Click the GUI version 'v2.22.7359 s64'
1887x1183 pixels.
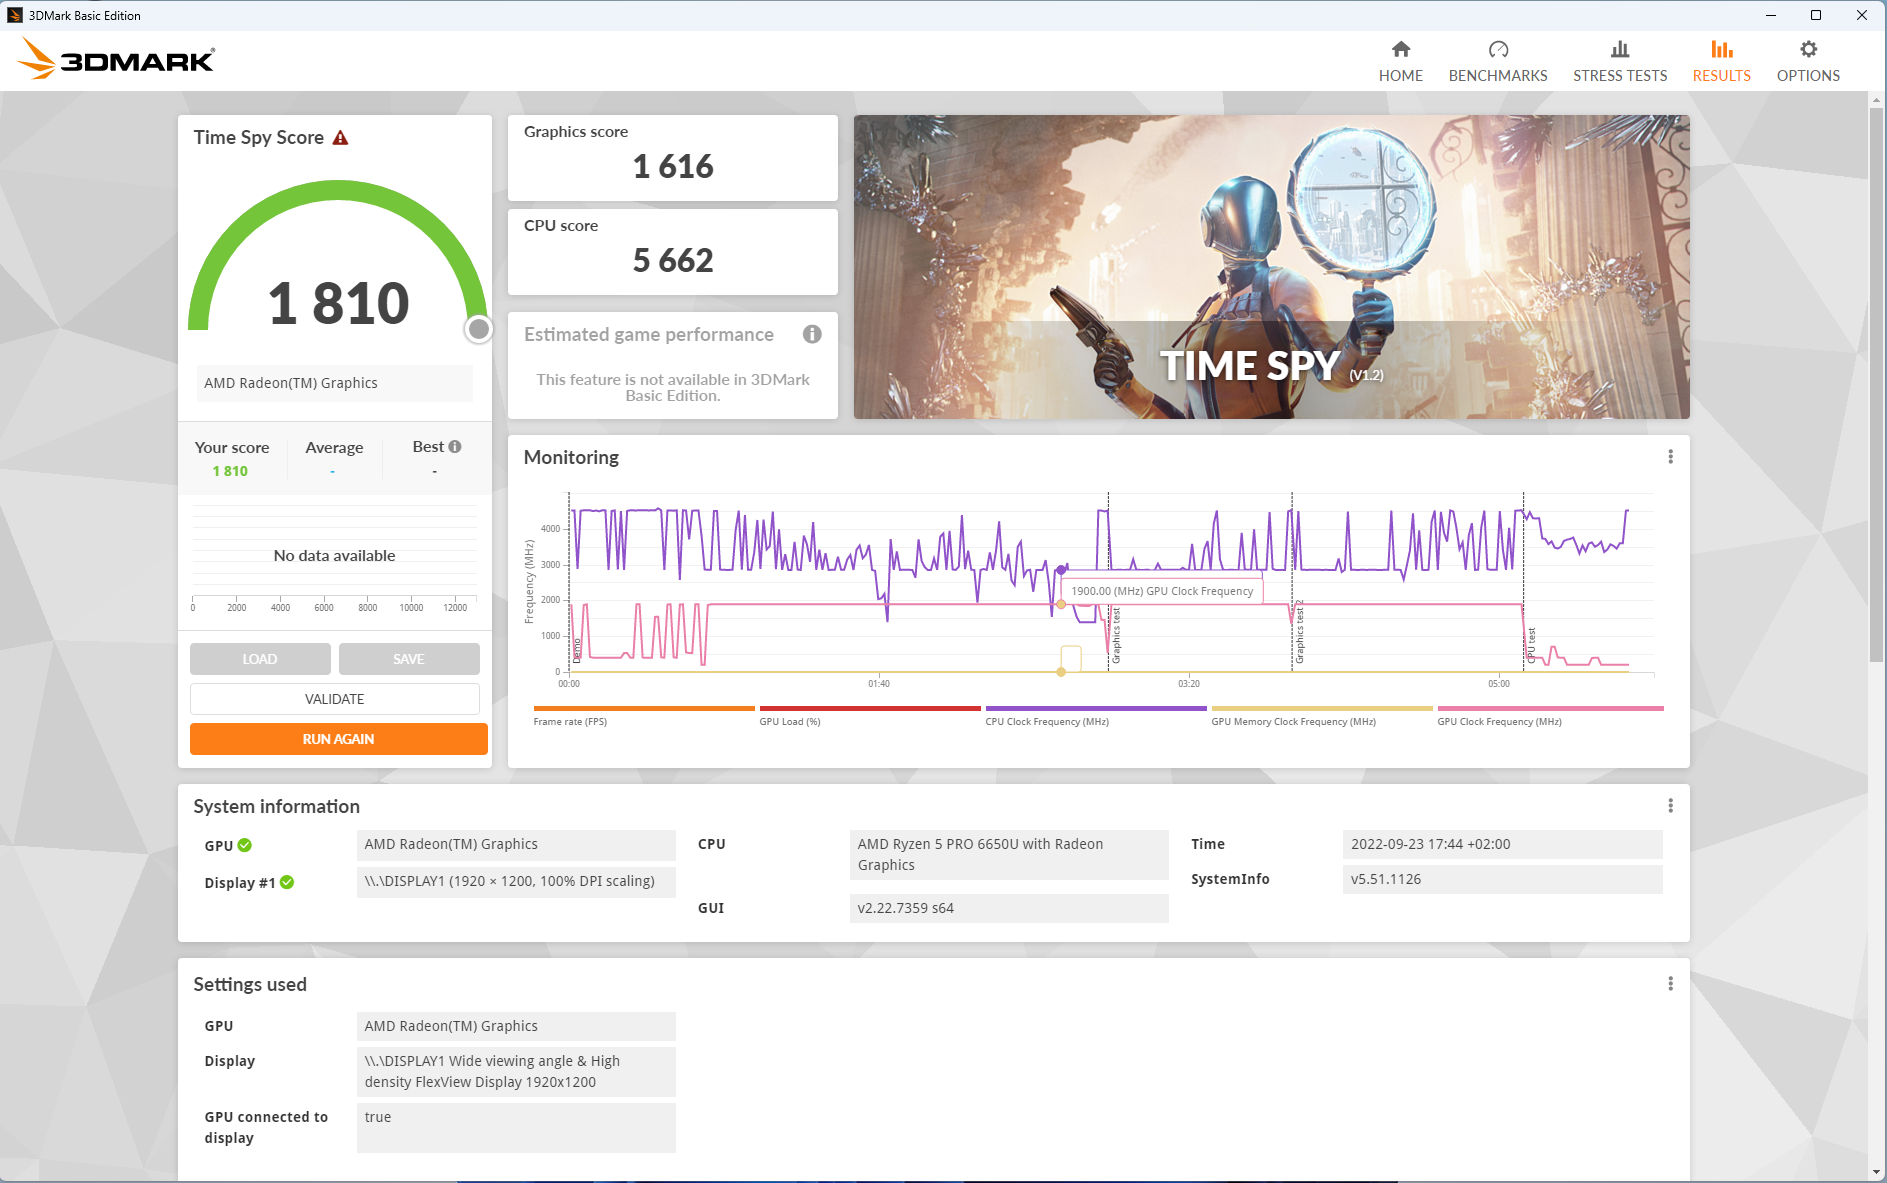(x=1009, y=908)
